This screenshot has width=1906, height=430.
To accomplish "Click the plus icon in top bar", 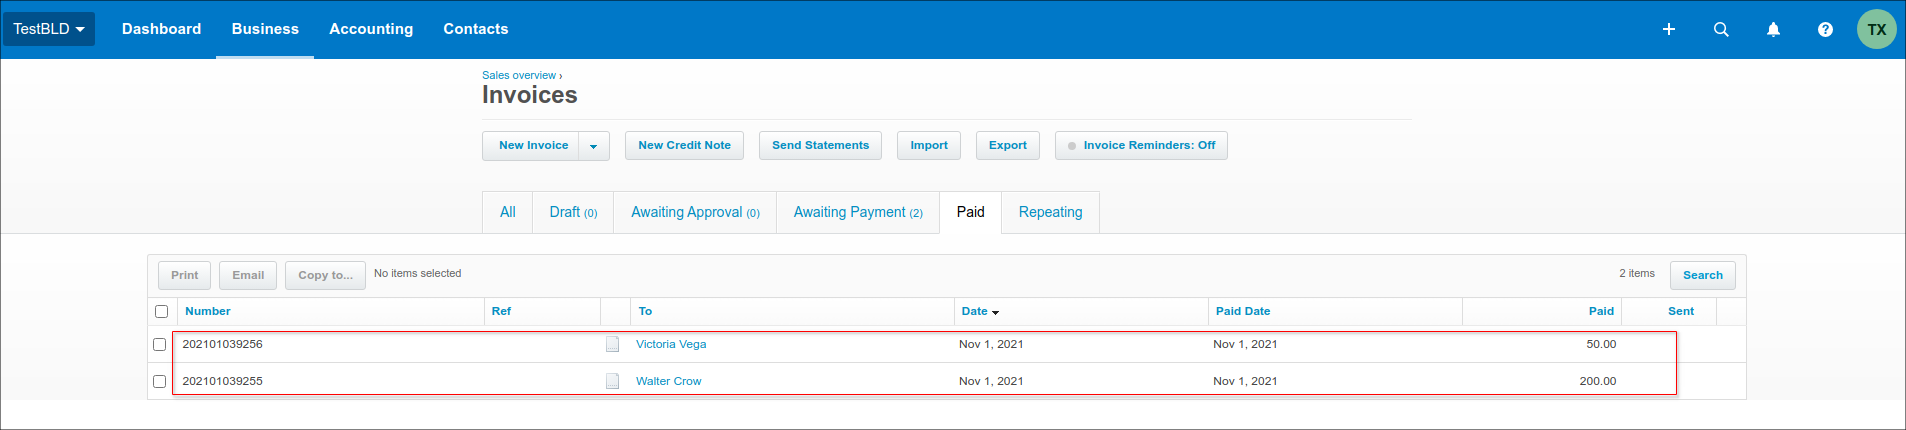I will [x=1668, y=29].
